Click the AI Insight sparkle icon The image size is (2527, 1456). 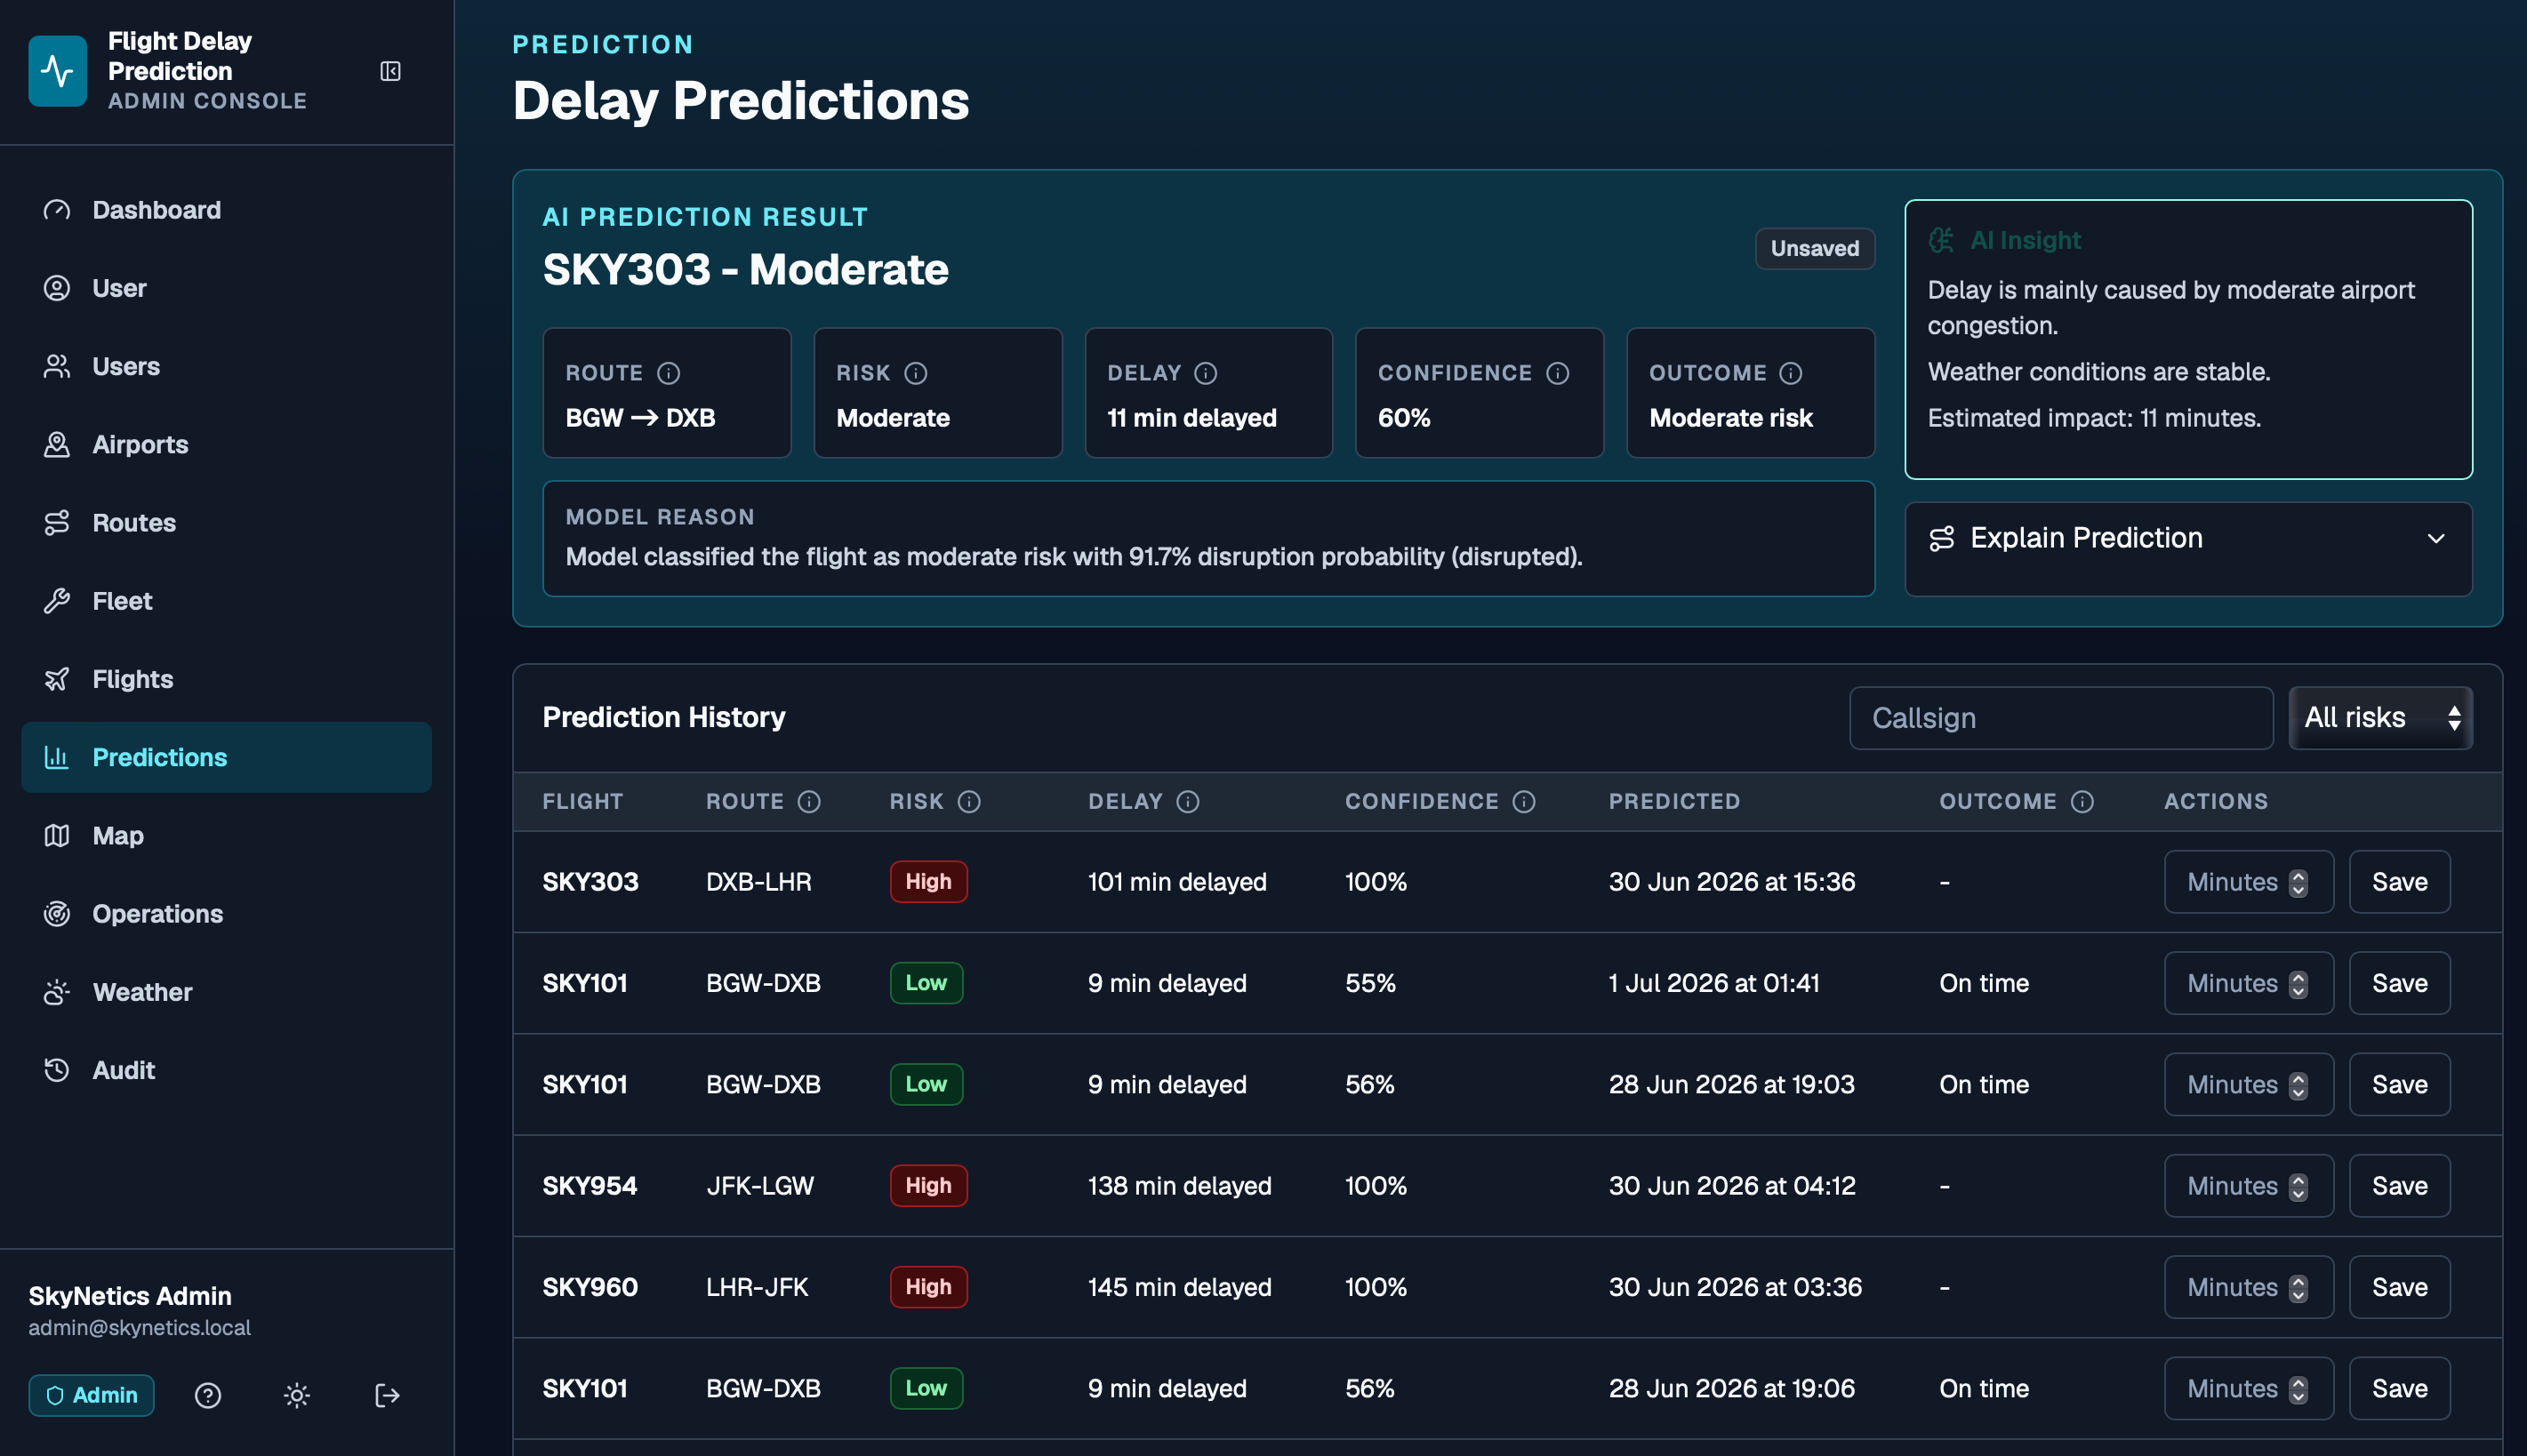click(x=1941, y=240)
